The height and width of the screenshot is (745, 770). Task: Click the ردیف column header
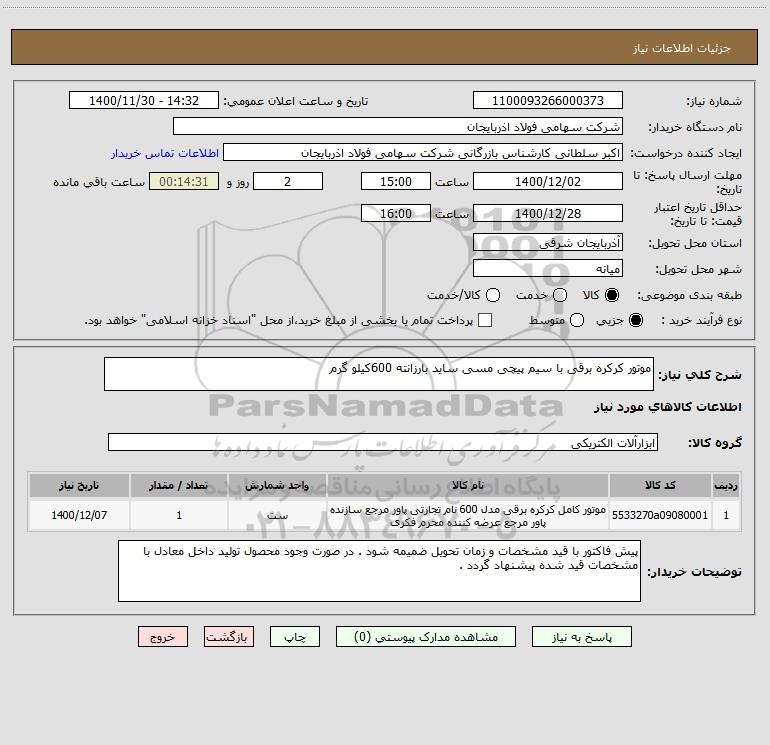coord(726,485)
